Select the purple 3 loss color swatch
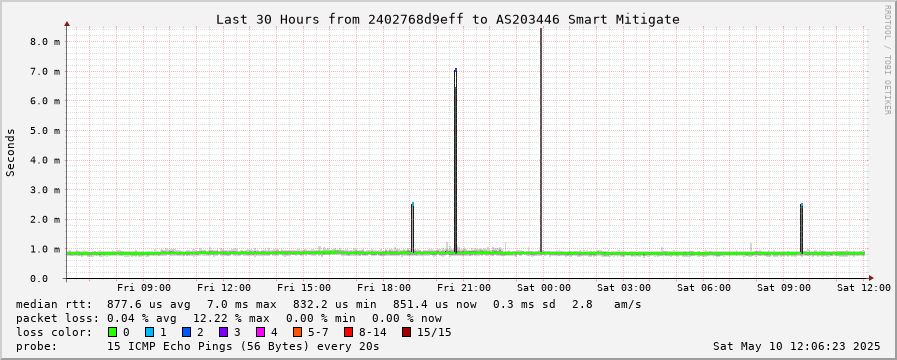Viewport: 897px width, 360px height. click(x=223, y=332)
